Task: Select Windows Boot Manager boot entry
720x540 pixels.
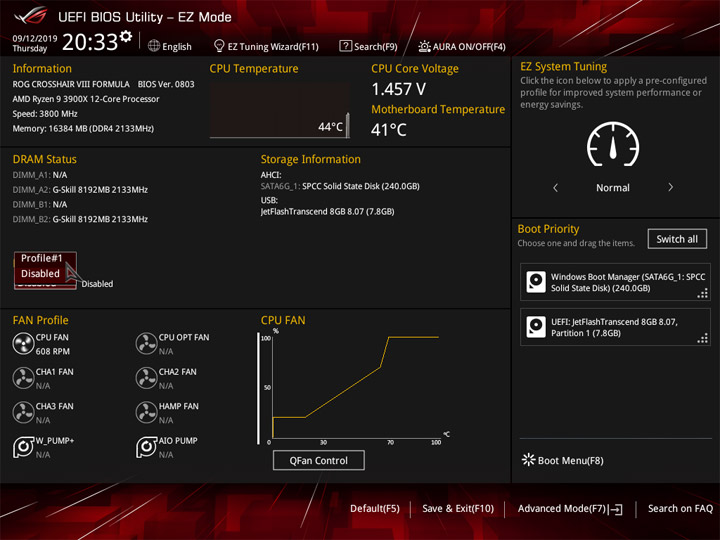Action: click(x=615, y=282)
